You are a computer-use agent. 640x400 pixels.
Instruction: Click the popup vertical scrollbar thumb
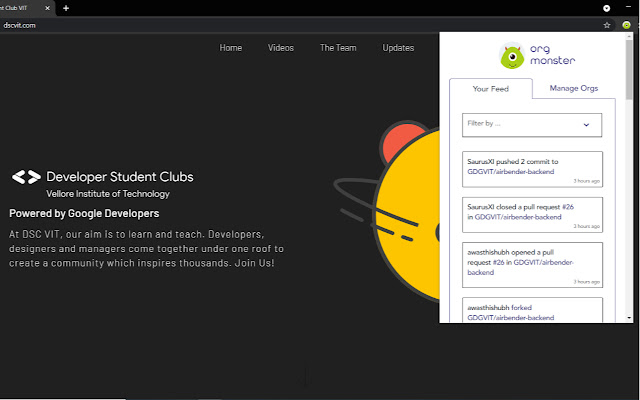click(629, 69)
